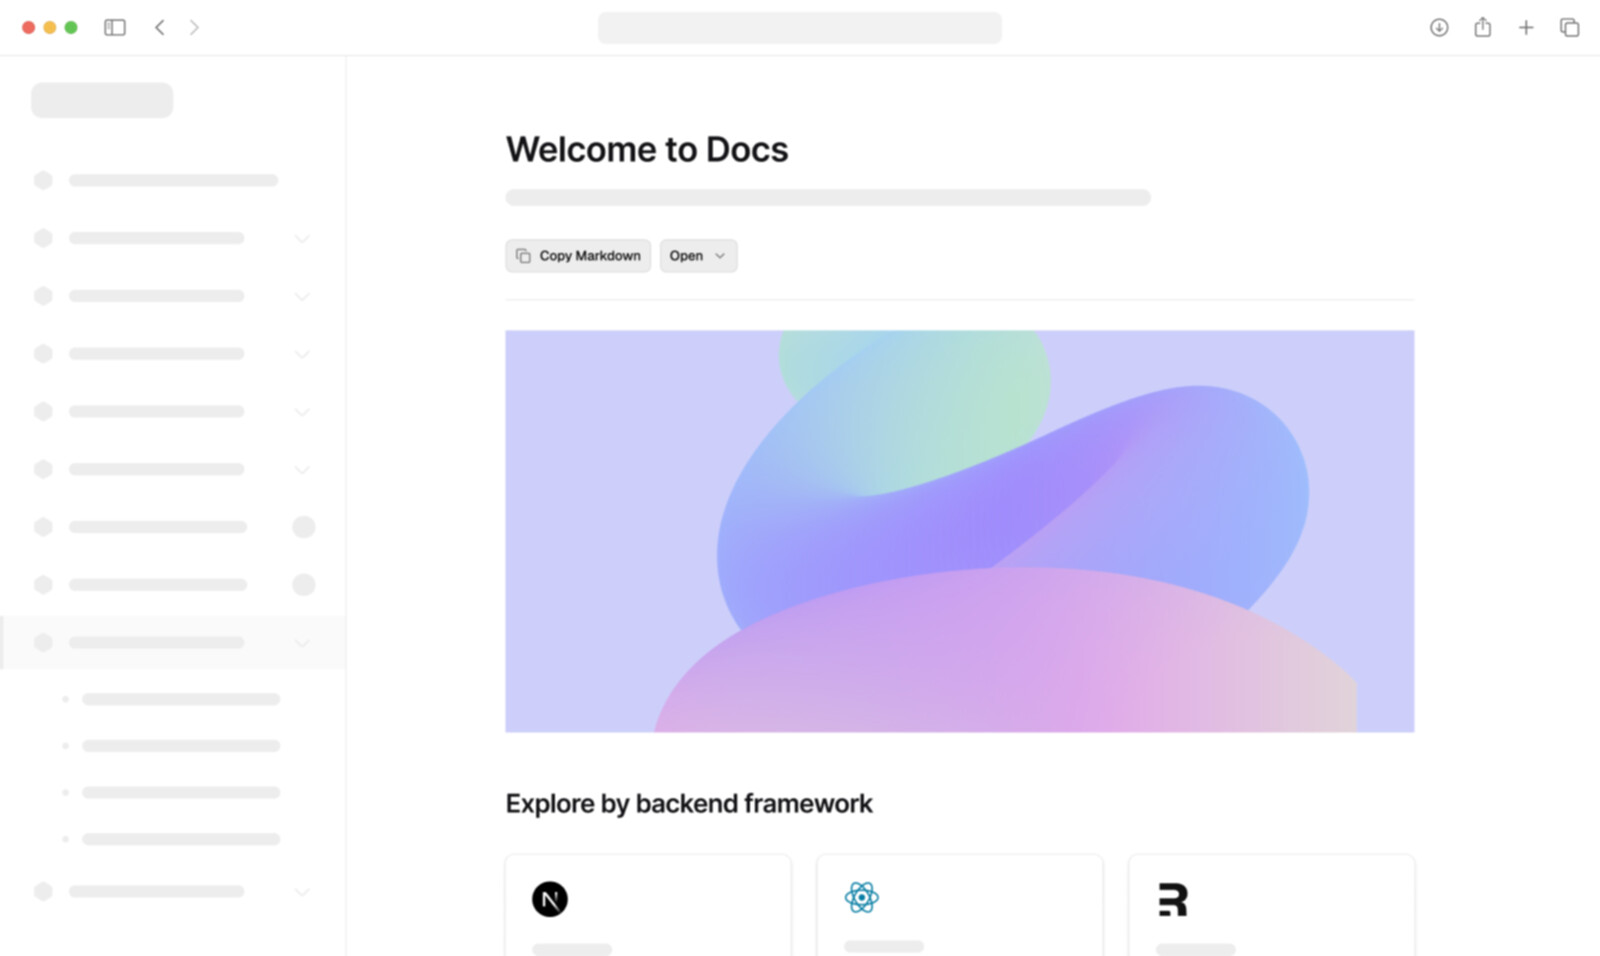Open a new tab with the plus icon
1600x956 pixels.
coord(1526,27)
